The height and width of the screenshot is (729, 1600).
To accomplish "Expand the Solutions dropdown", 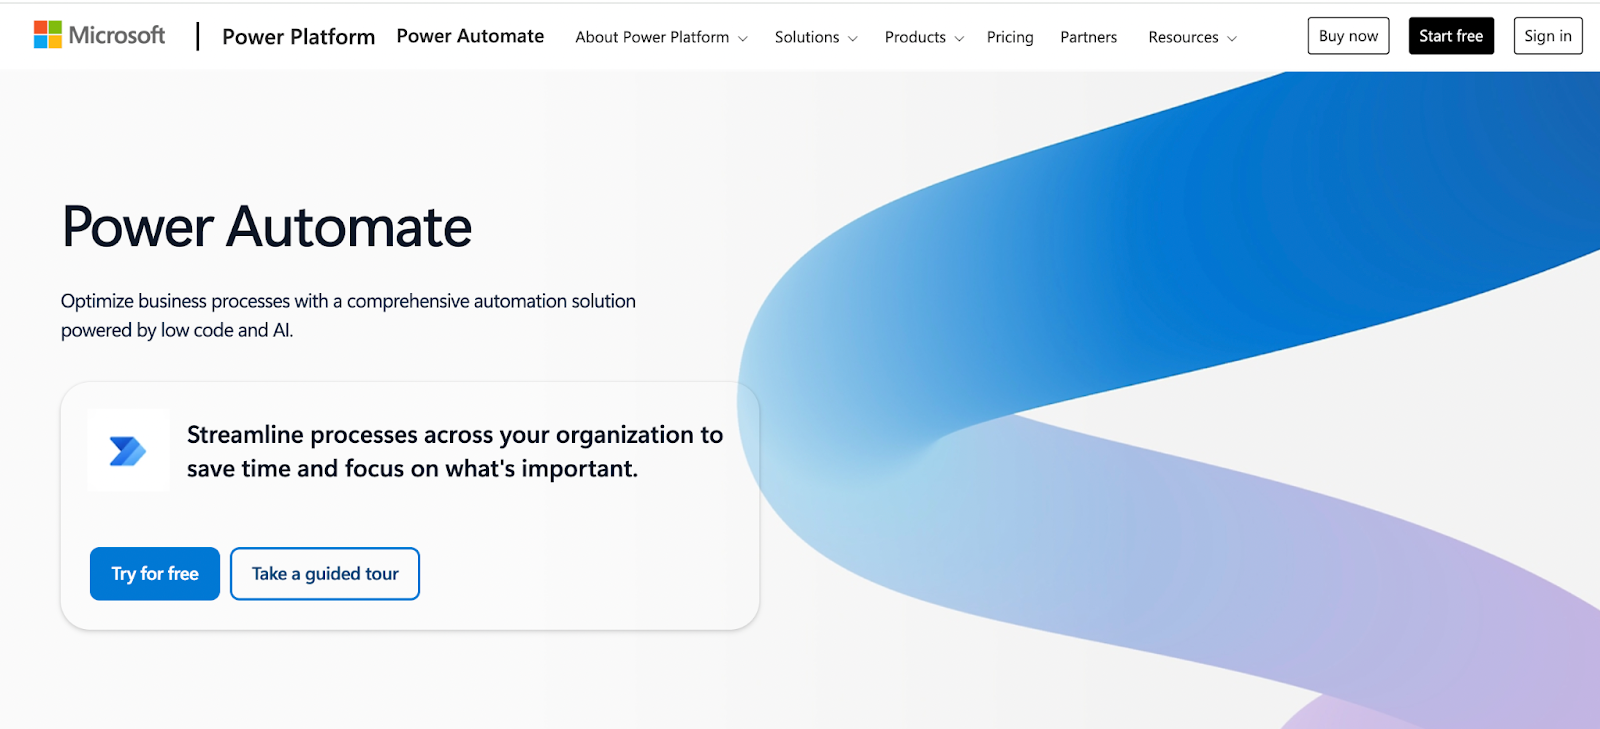I will [816, 37].
